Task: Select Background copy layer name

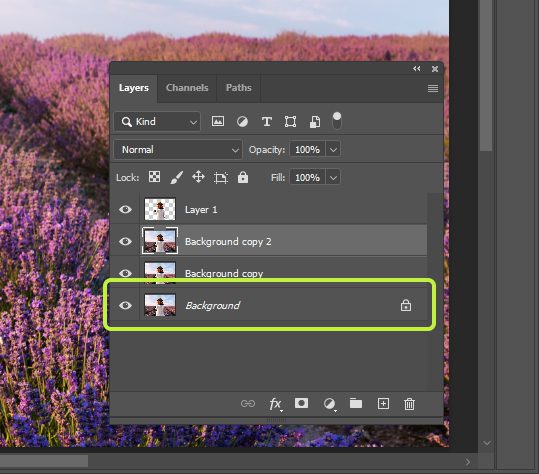Action: coord(224,273)
